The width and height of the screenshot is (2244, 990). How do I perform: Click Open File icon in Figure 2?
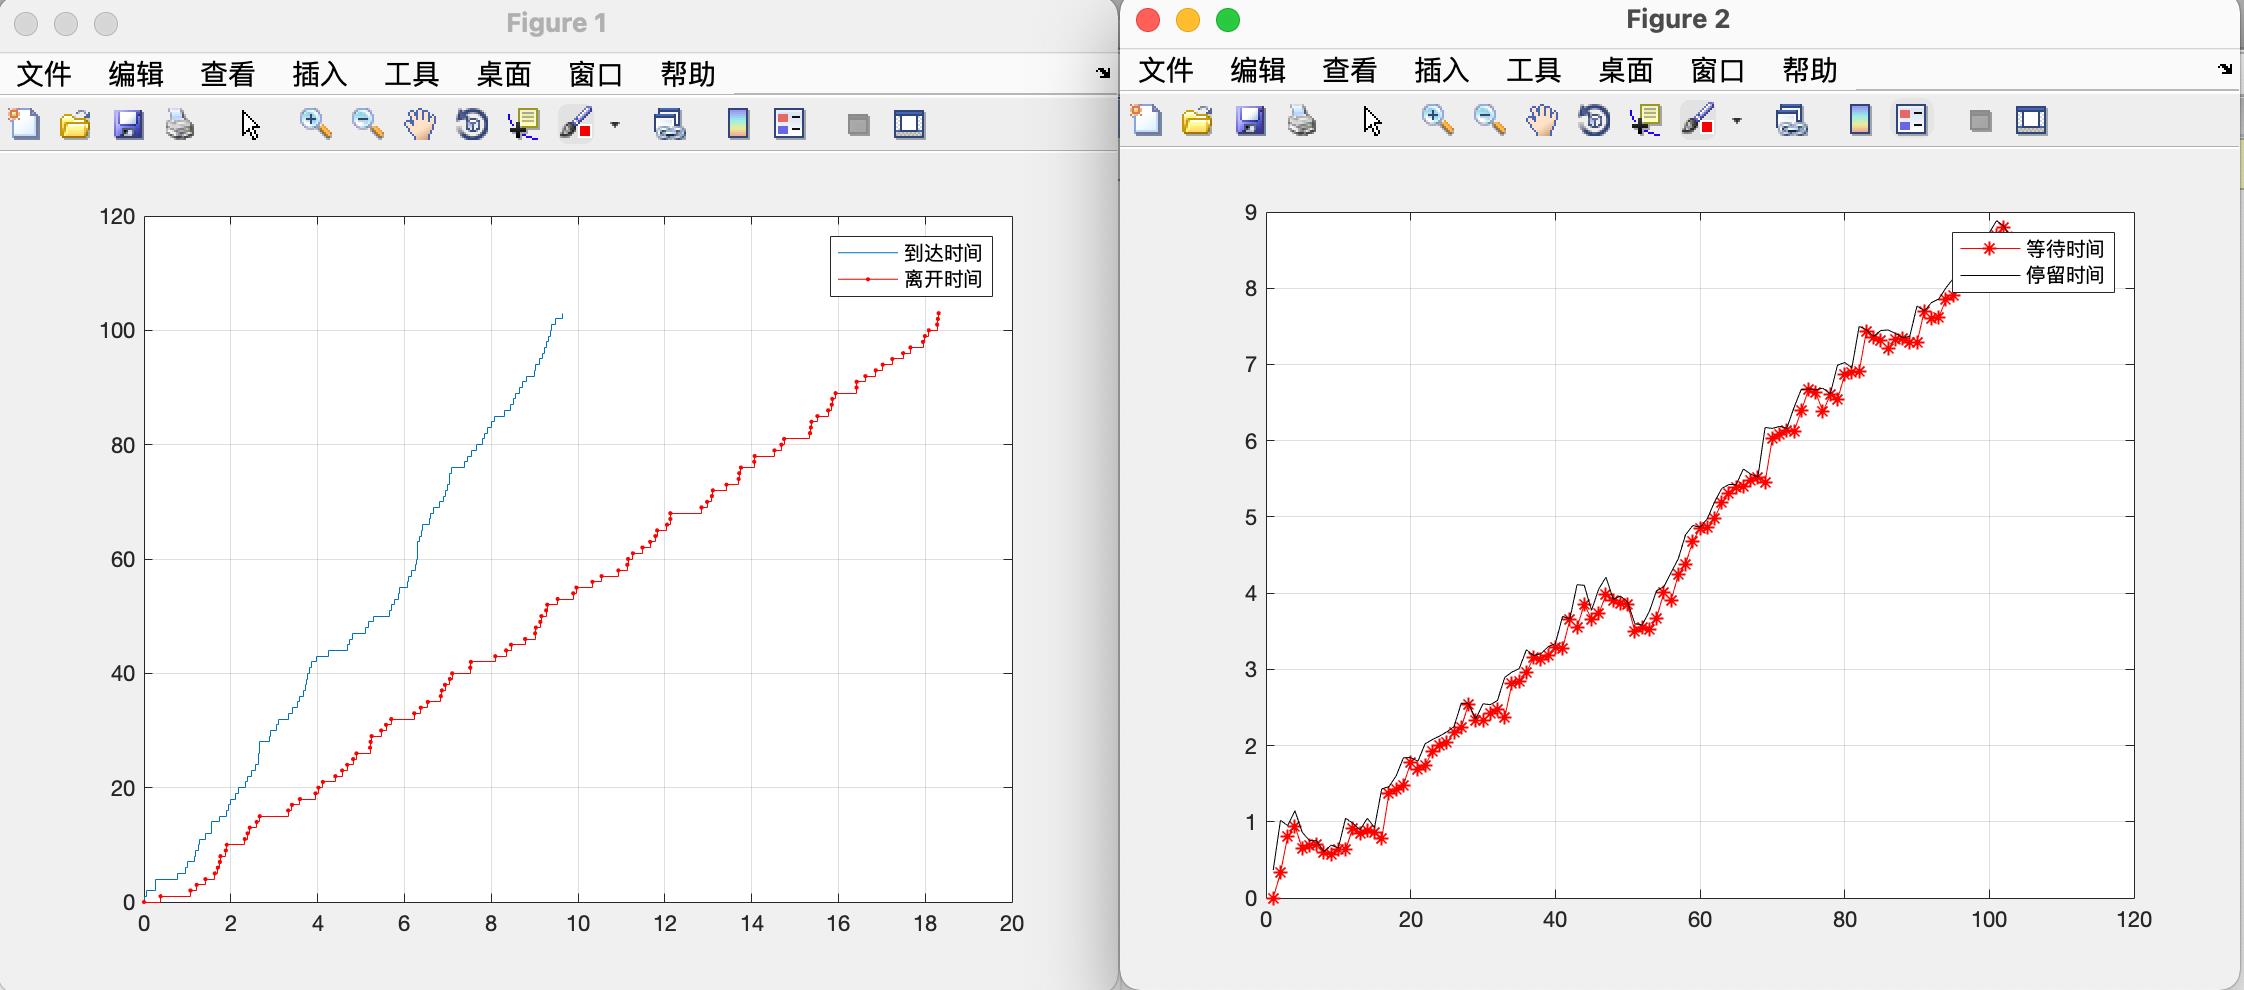1198,120
